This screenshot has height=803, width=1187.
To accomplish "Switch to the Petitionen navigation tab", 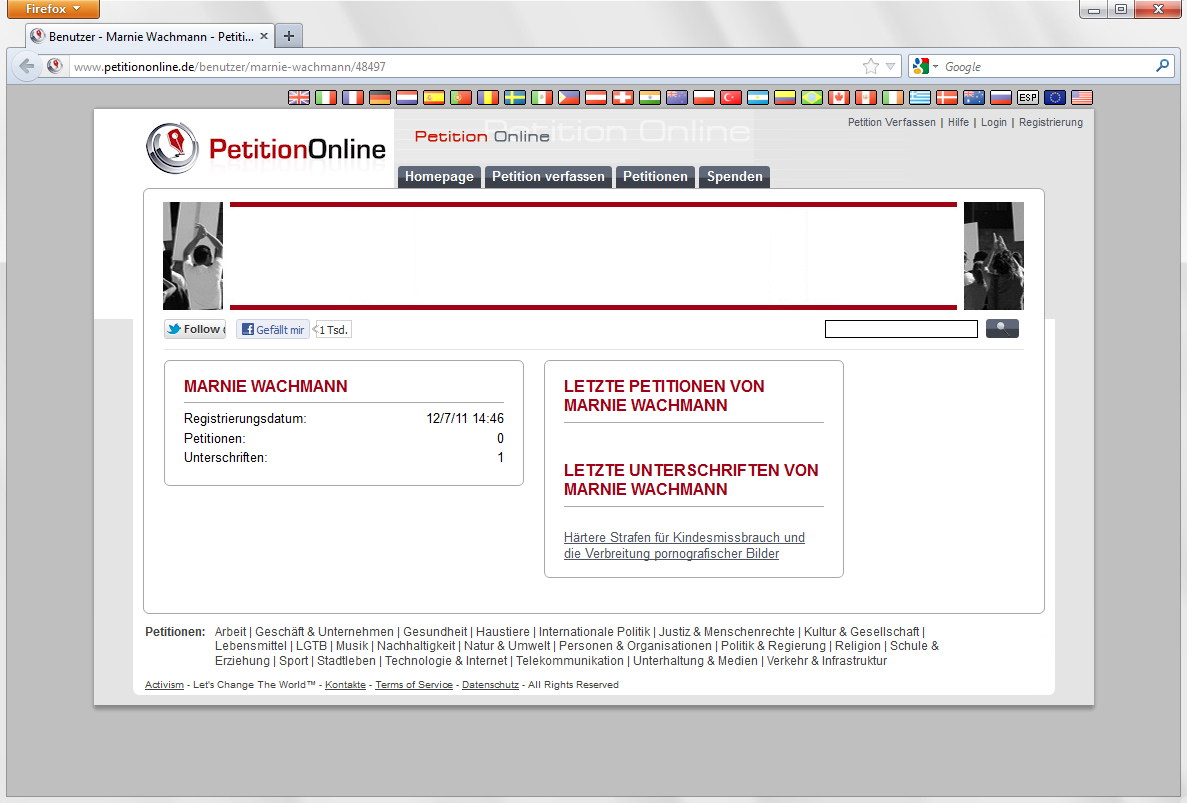I will pyautogui.click(x=655, y=177).
